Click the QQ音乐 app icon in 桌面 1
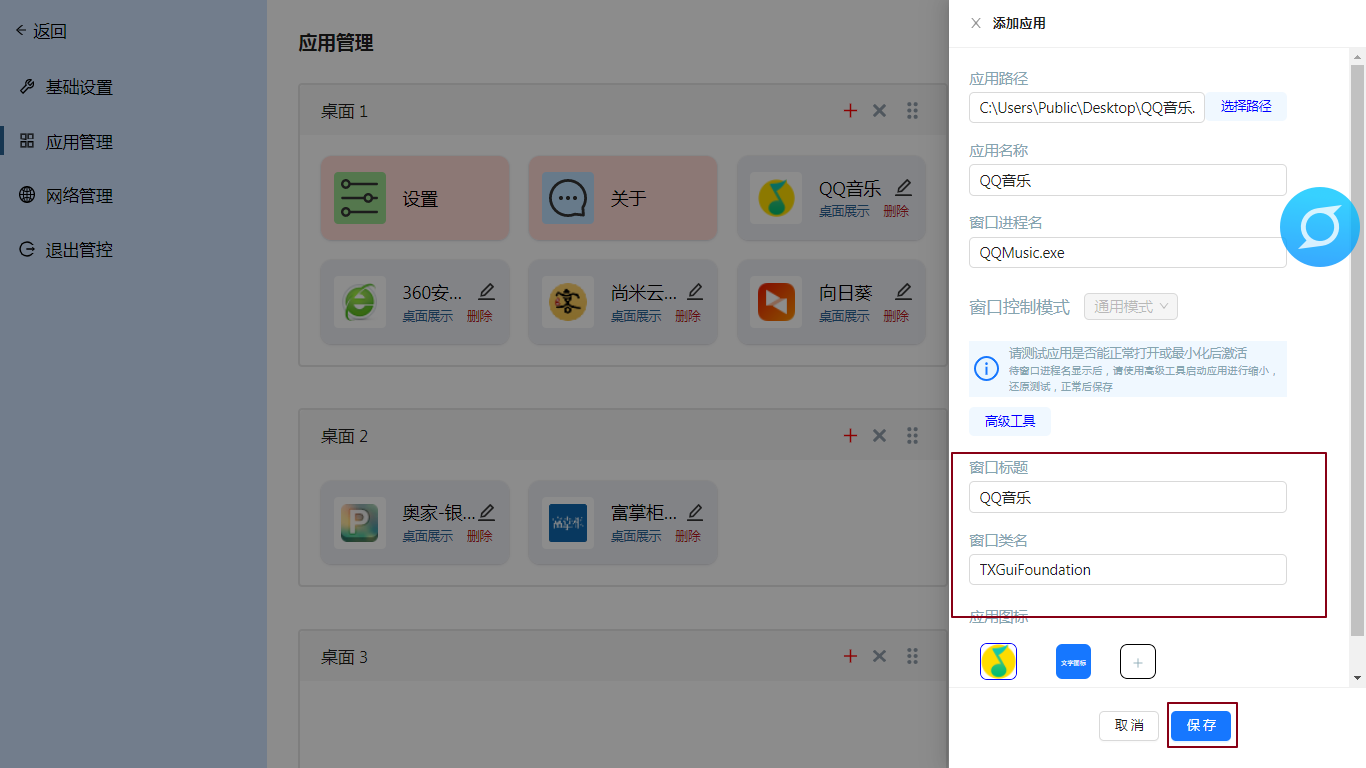Viewport: 1366px width, 768px height. (776, 198)
